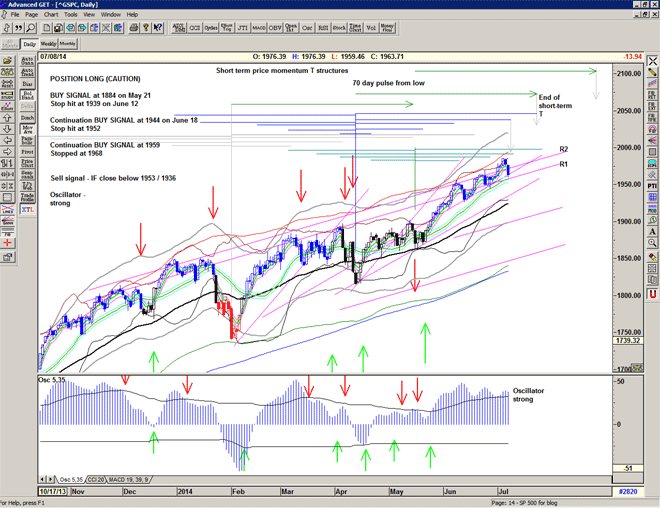The image size is (660, 508).
Task: Switch to Monthly timeframe
Action: click(x=67, y=44)
